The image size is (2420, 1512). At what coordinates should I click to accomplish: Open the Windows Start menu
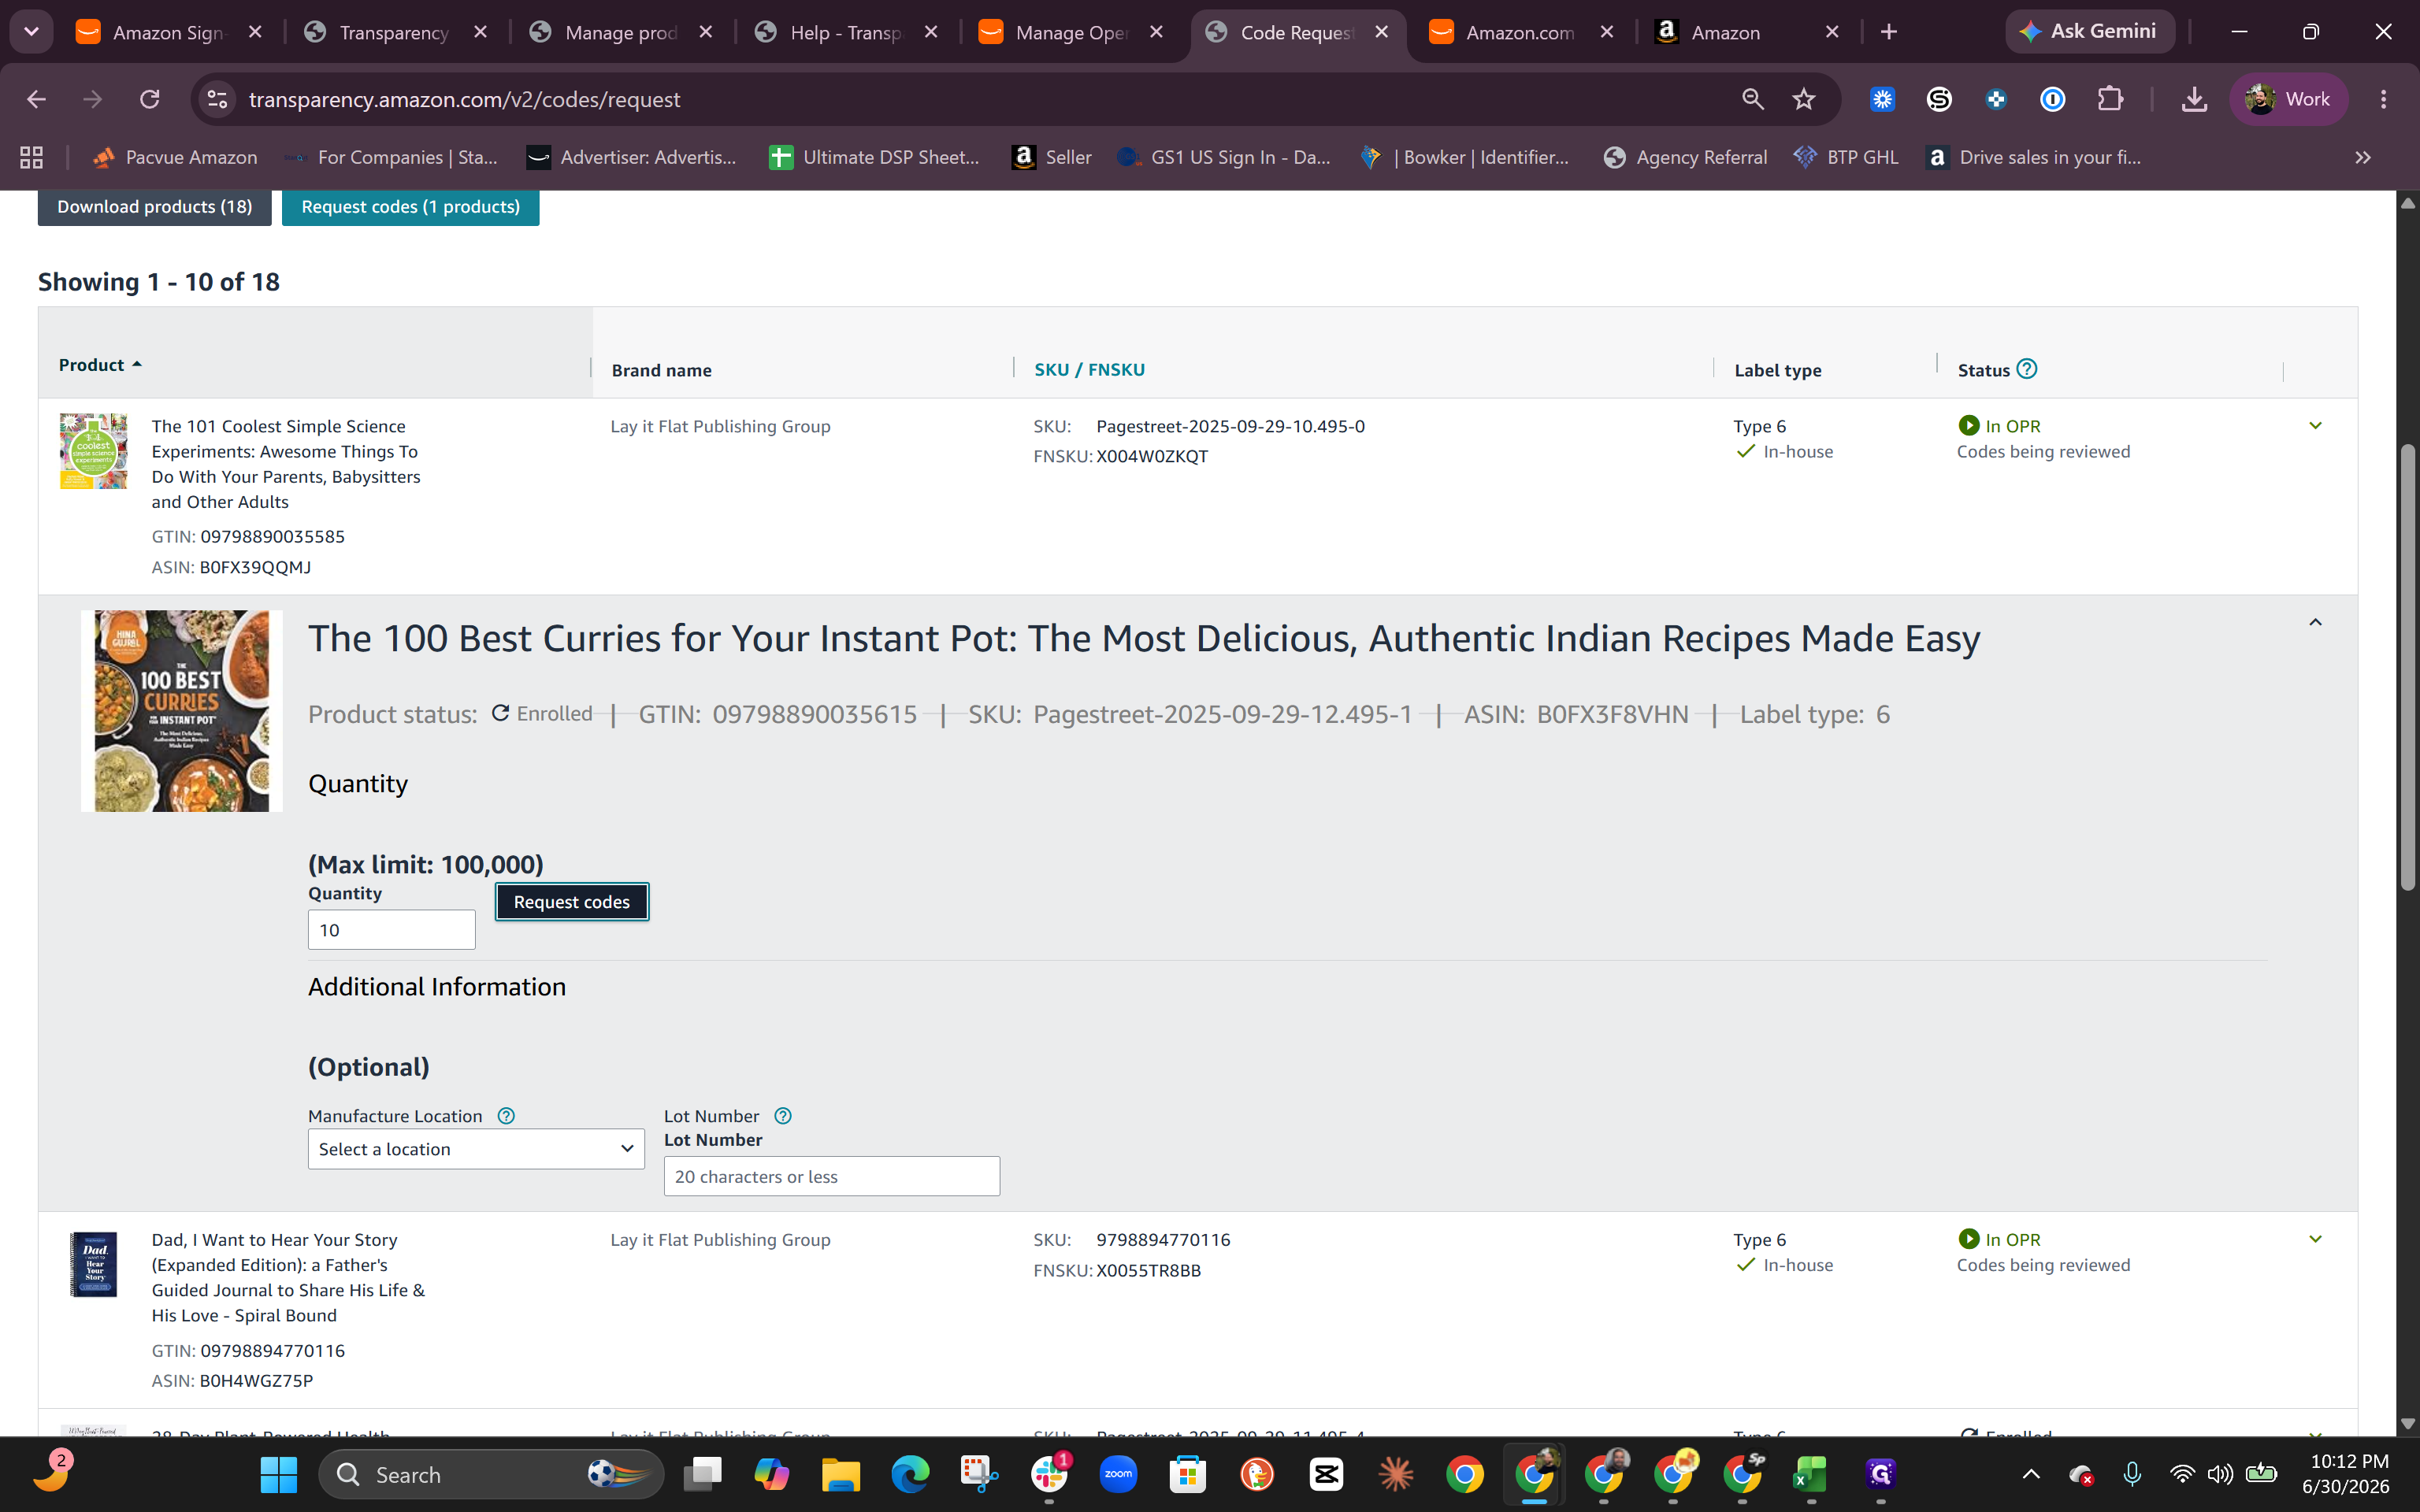point(278,1474)
